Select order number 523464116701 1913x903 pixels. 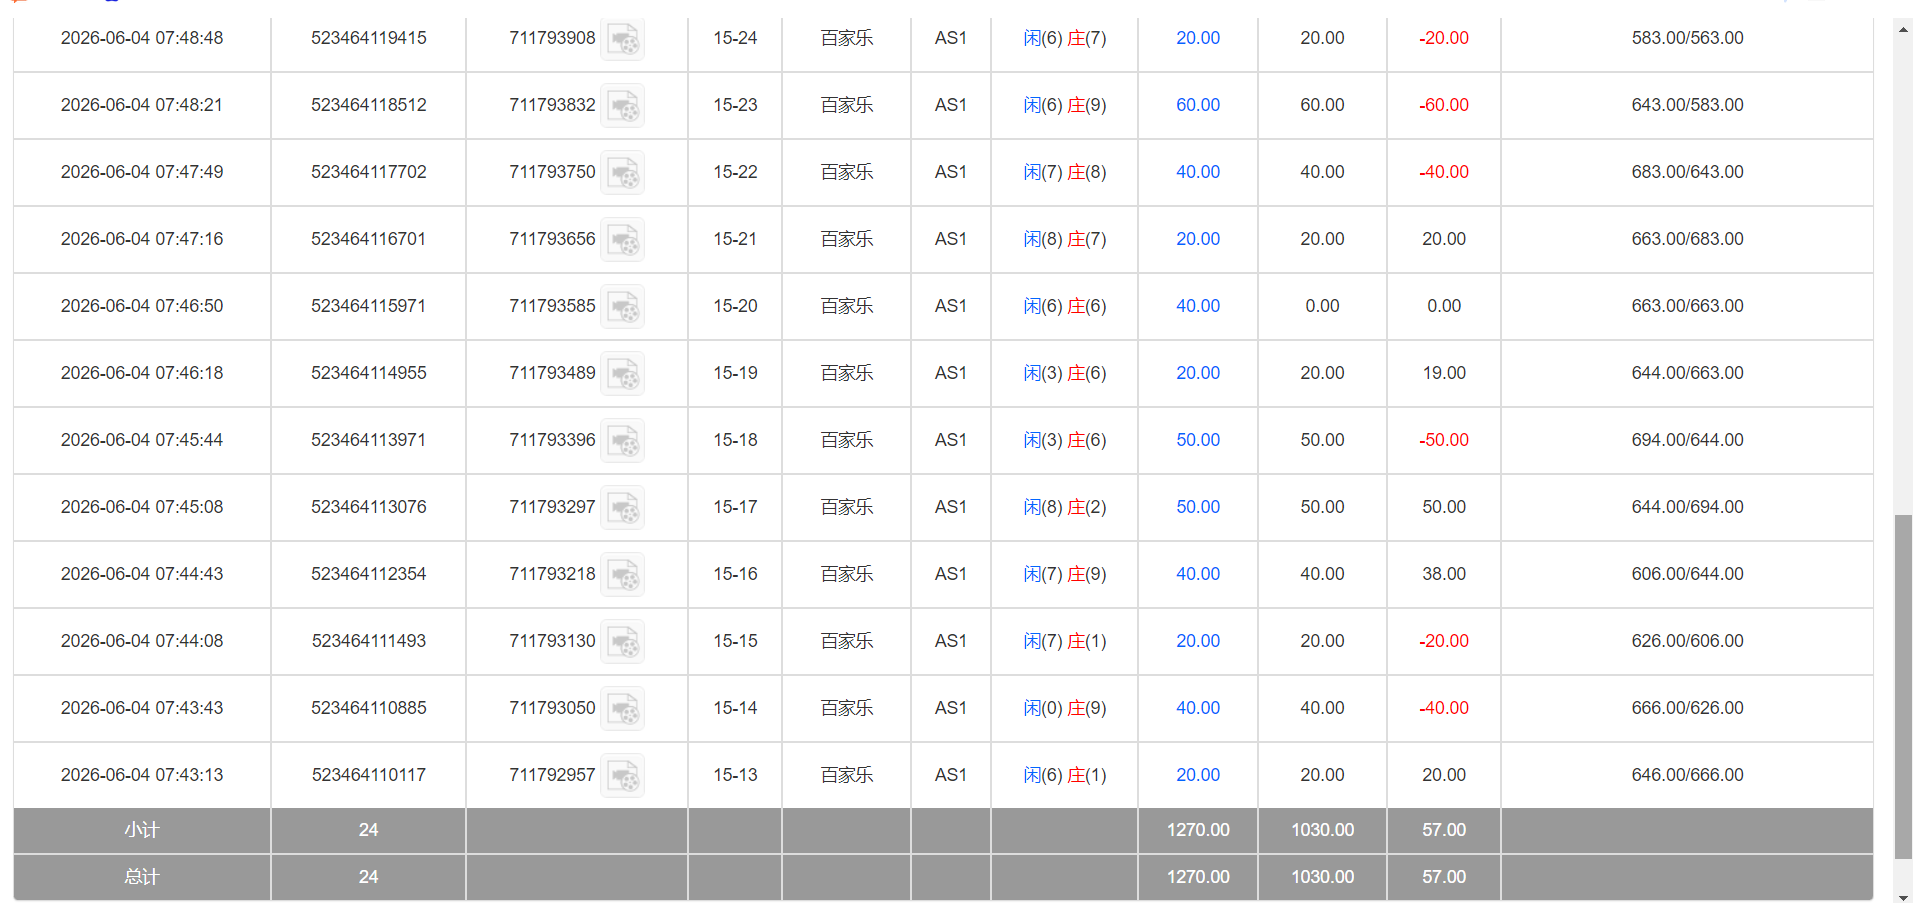coord(369,239)
